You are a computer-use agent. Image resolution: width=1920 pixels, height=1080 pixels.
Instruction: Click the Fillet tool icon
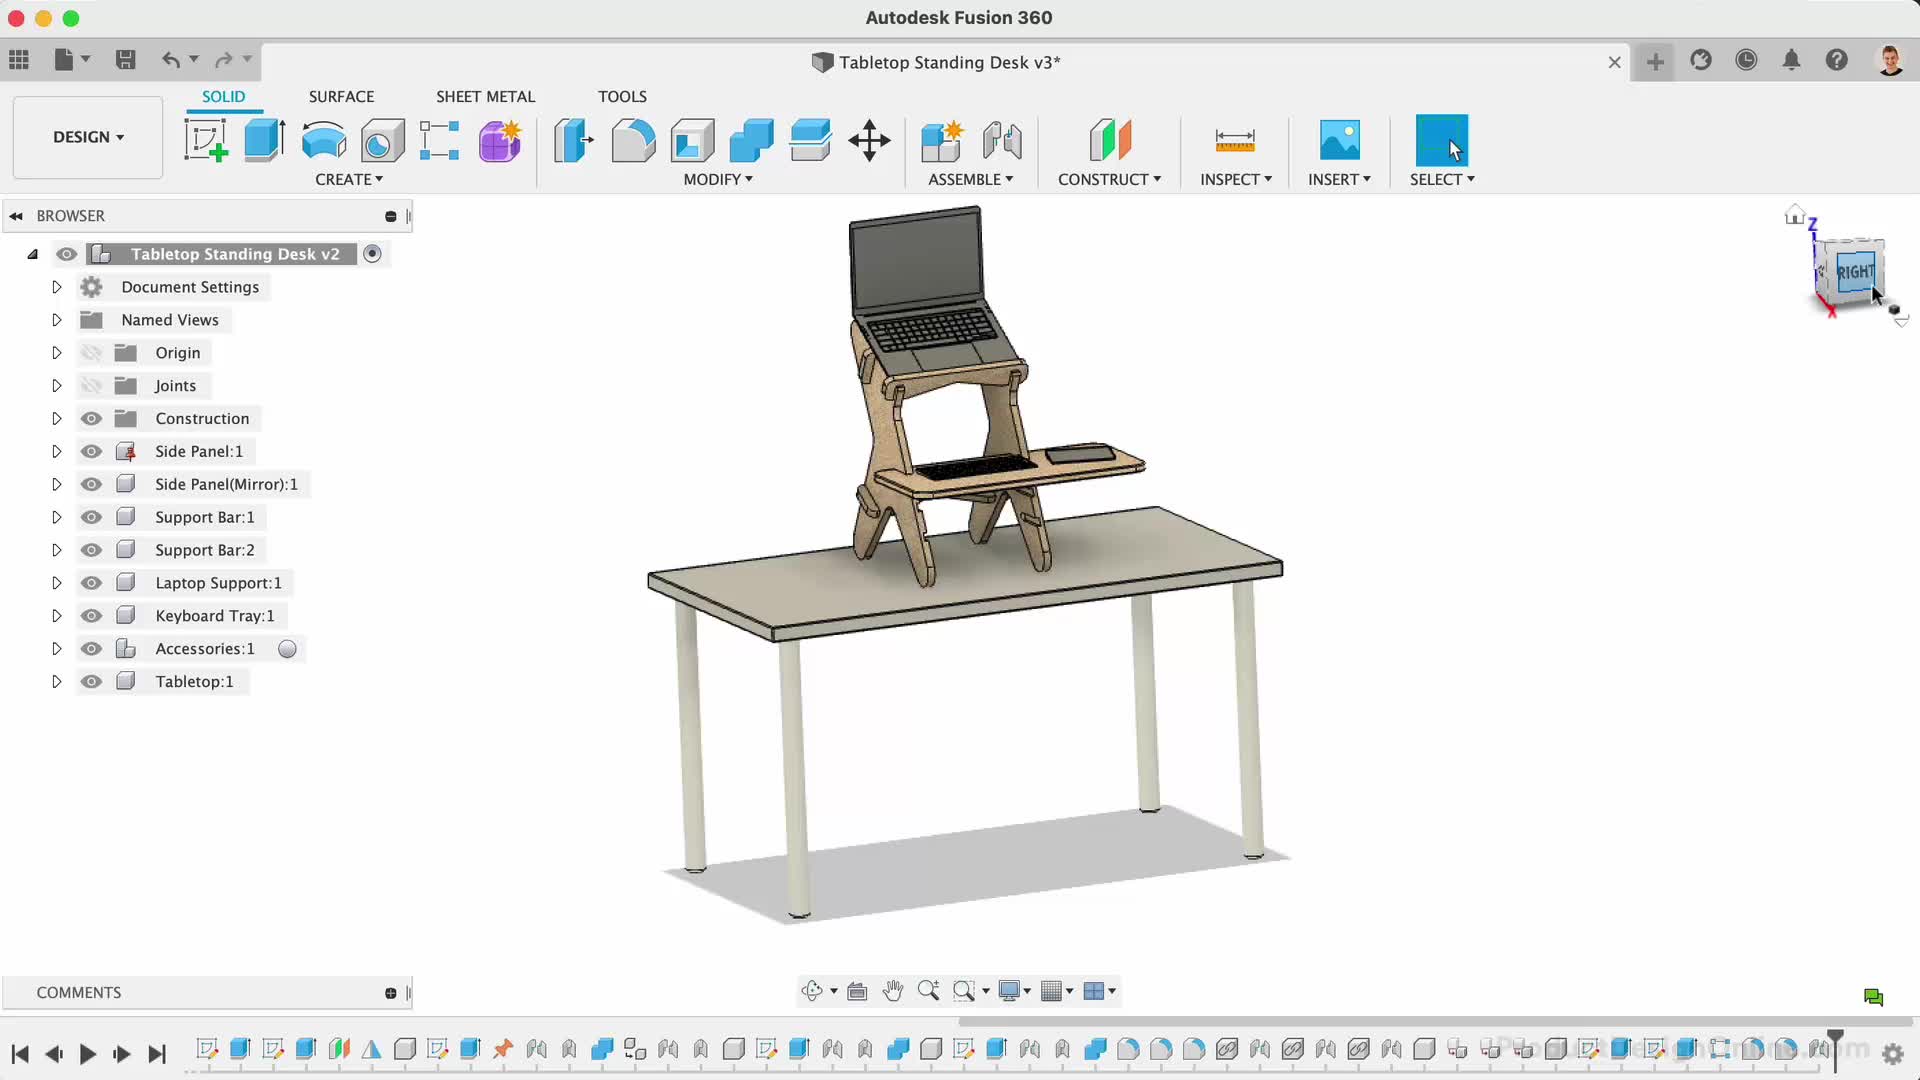(633, 140)
